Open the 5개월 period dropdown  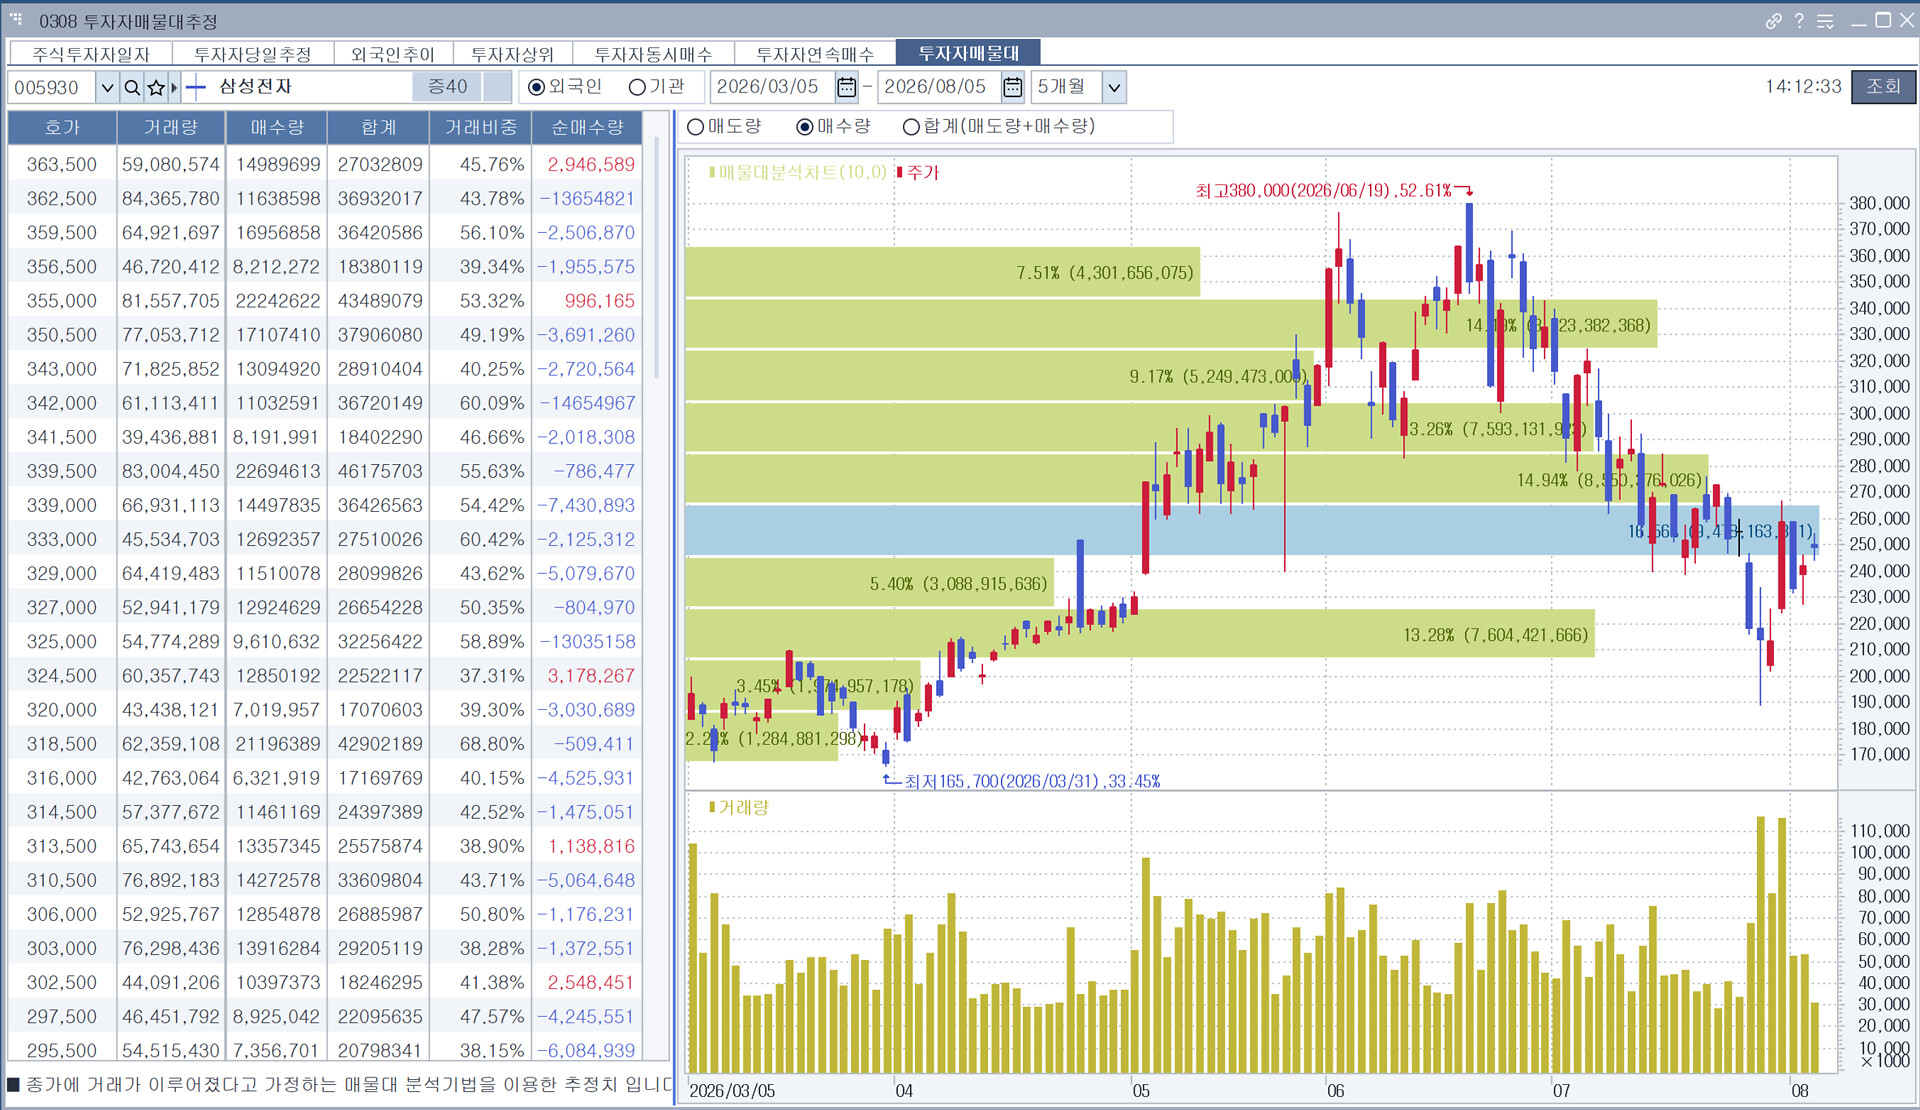pyautogui.click(x=1114, y=87)
